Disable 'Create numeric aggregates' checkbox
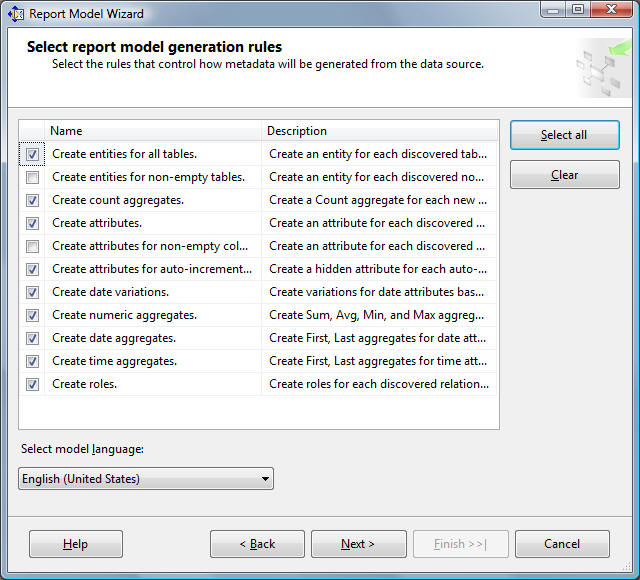This screenshot has height=580, width=640. click(33, 315)
